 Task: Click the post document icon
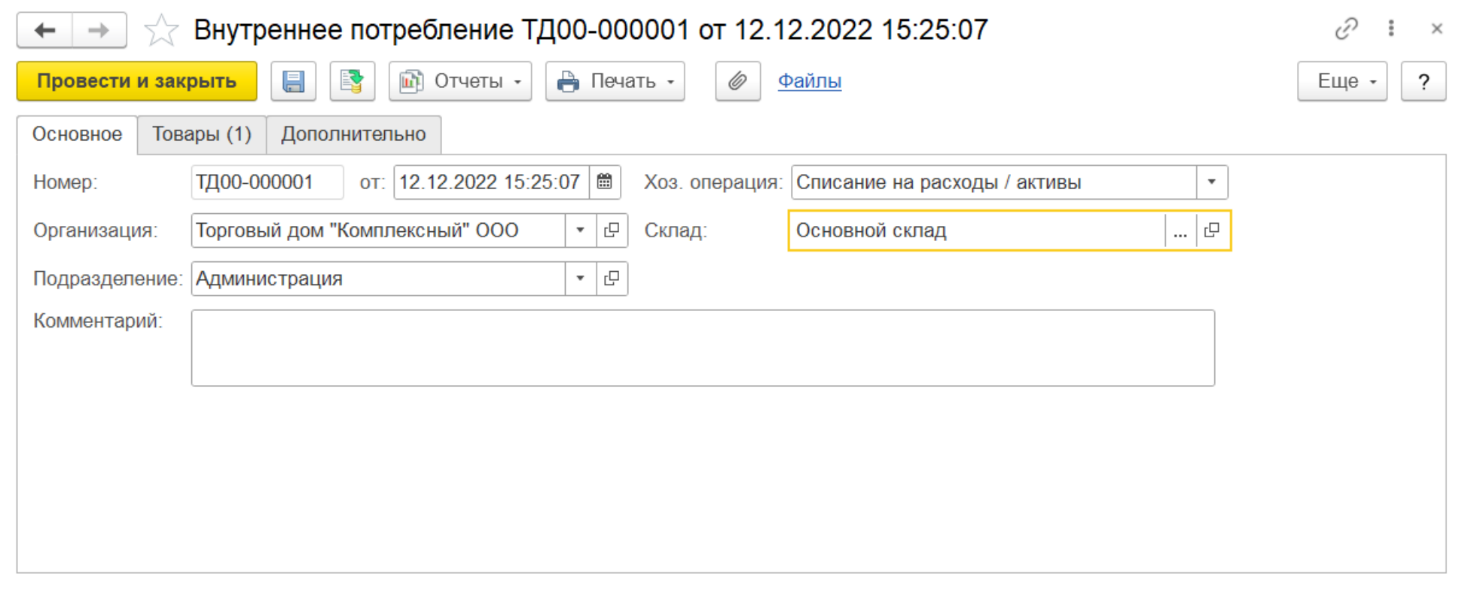[x=352, y=82]
